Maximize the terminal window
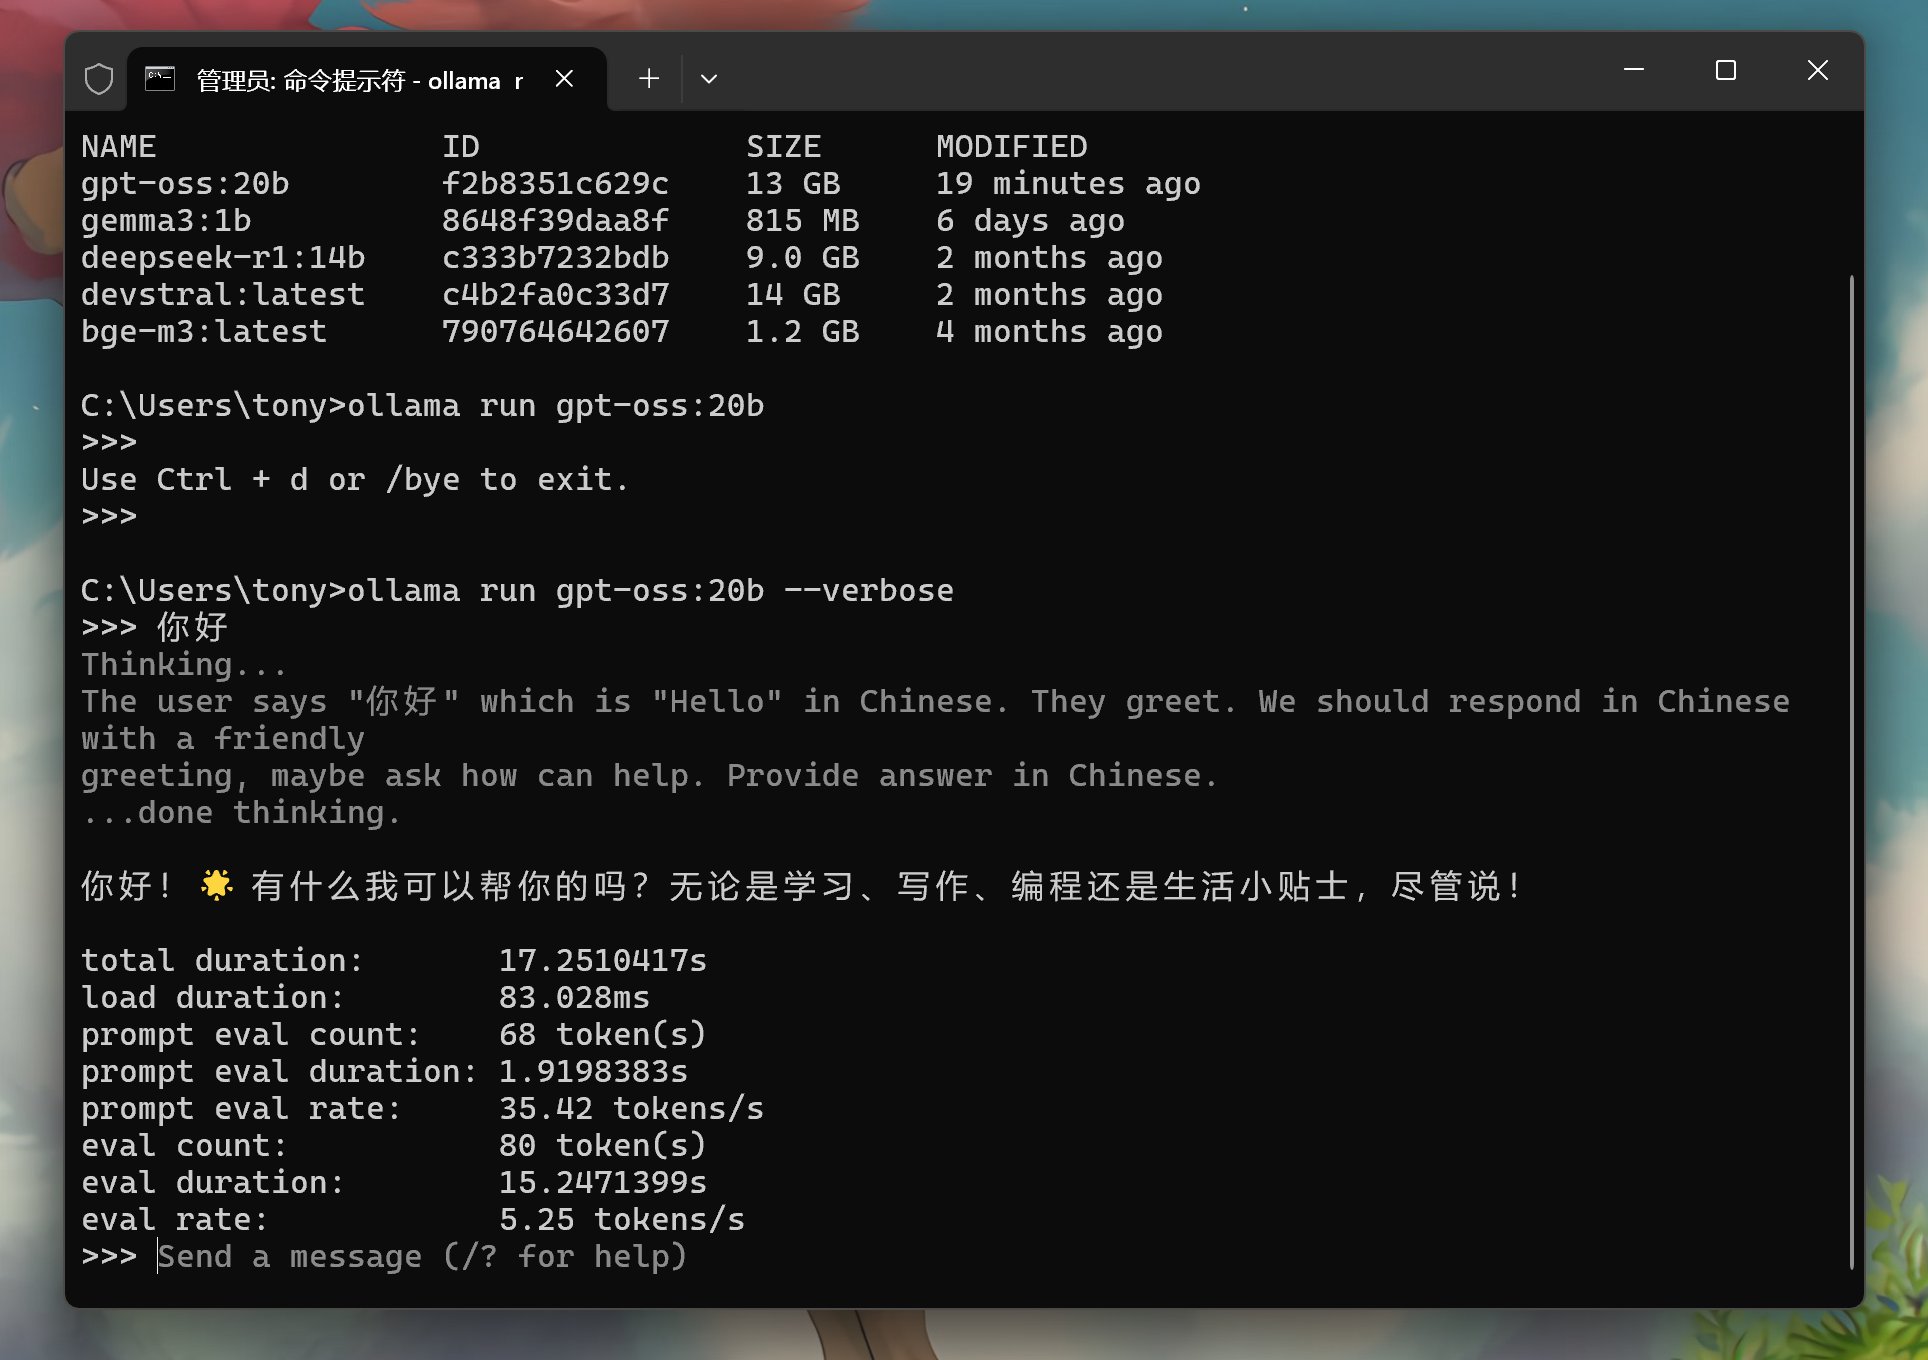This screenshot has width=1928, height=1360. (1725, 70)
